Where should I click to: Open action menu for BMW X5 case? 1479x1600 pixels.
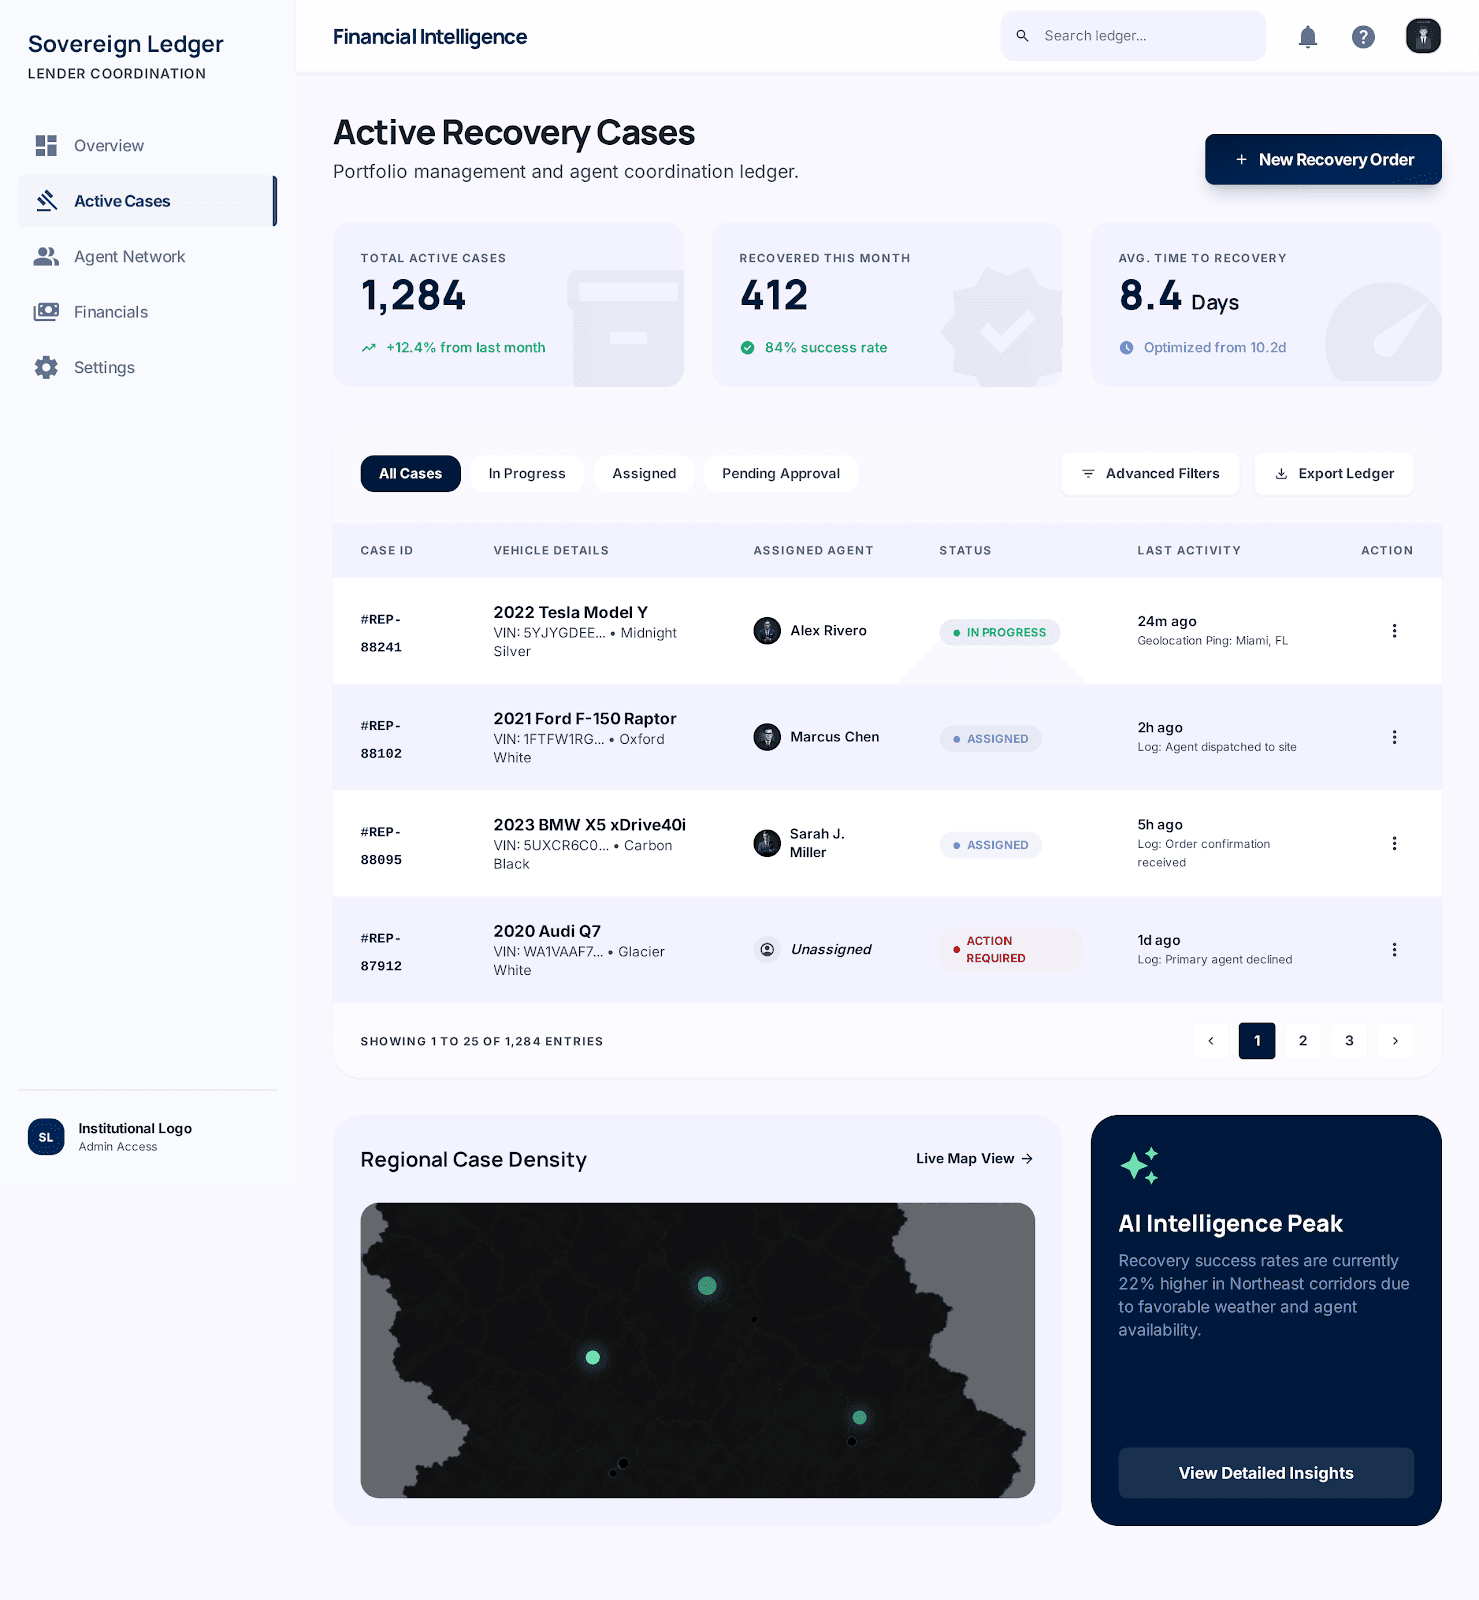coord(1394,844)
